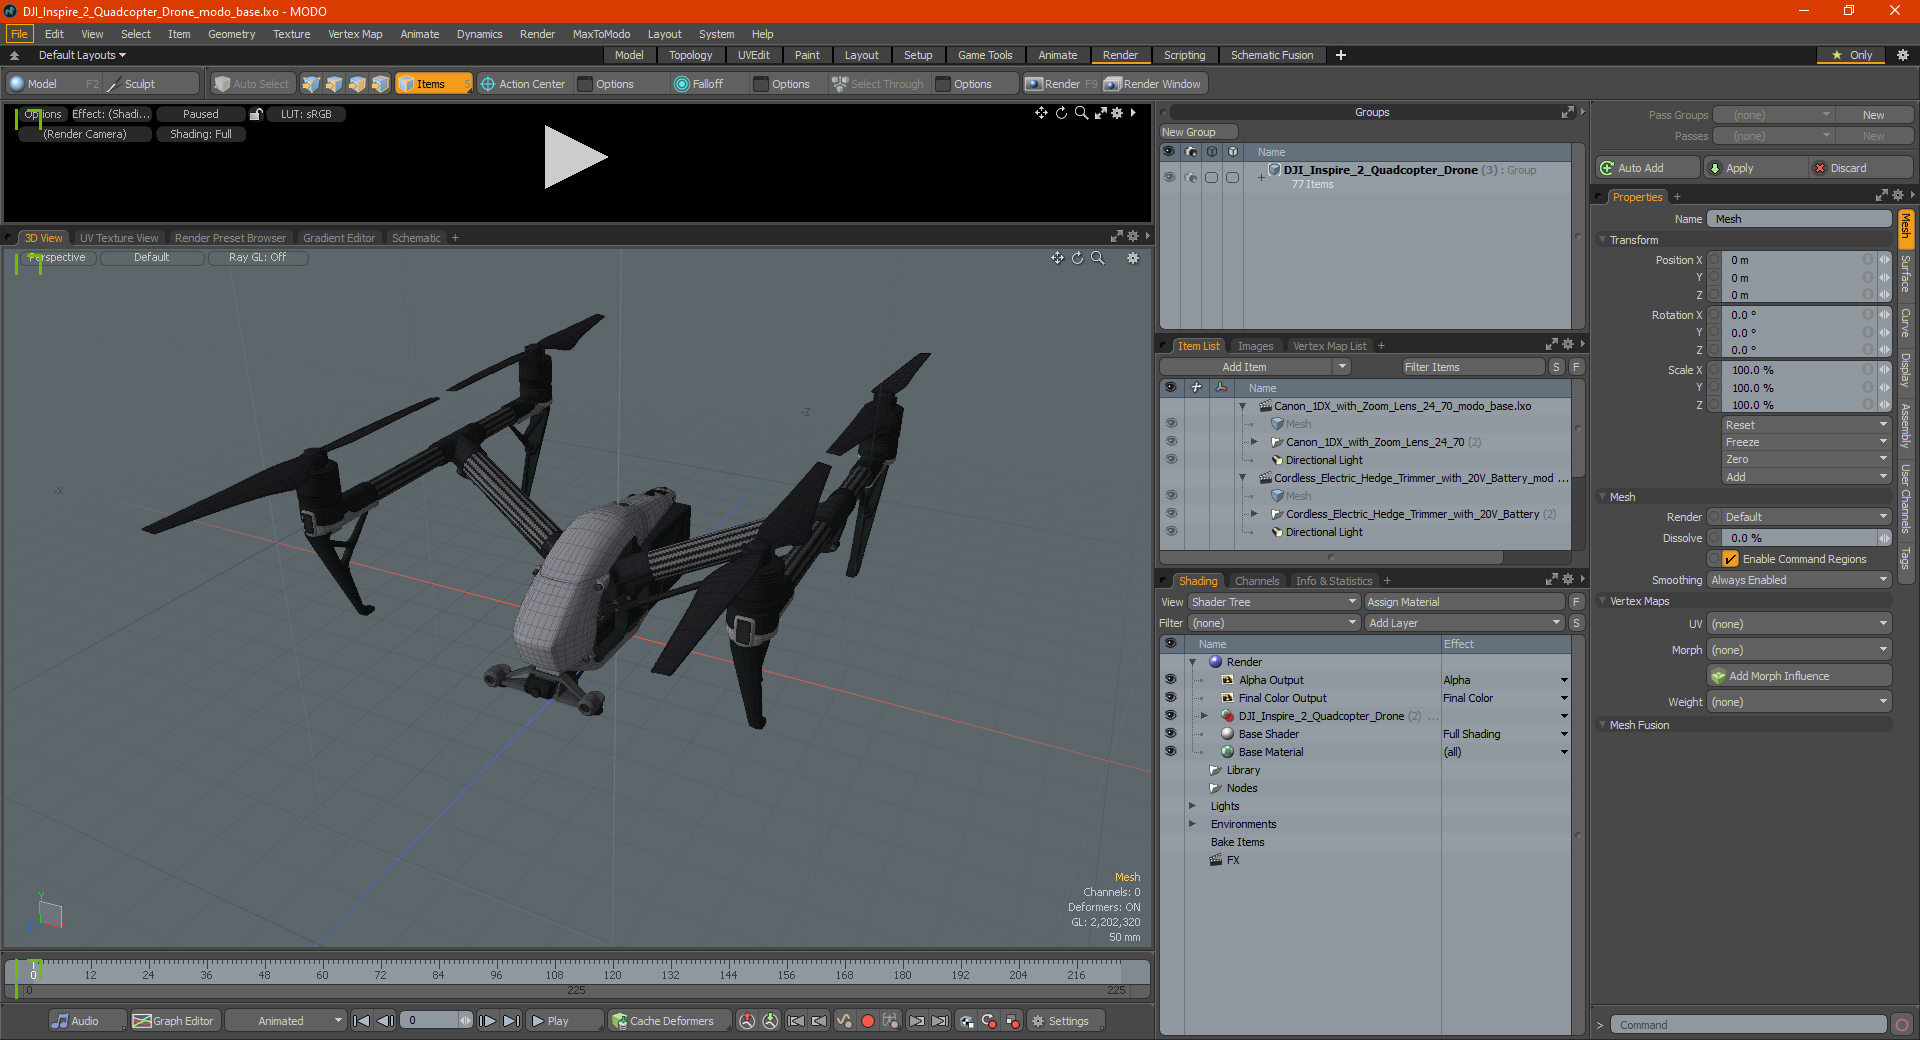The height and width of the screenshot is (1040, 1920).
Task: Toggle visibility of DJI_Inspire_2 group
Action: click(1169, 177)
